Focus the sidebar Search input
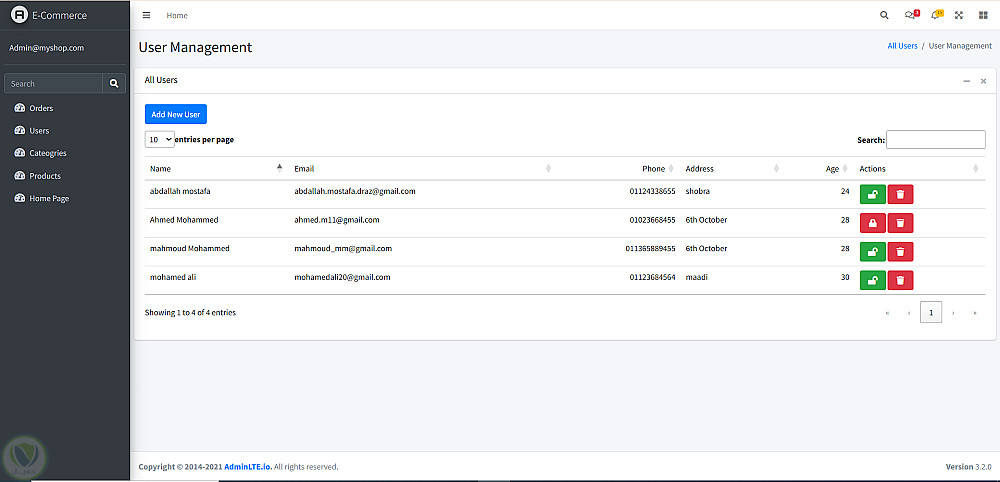 54,84
